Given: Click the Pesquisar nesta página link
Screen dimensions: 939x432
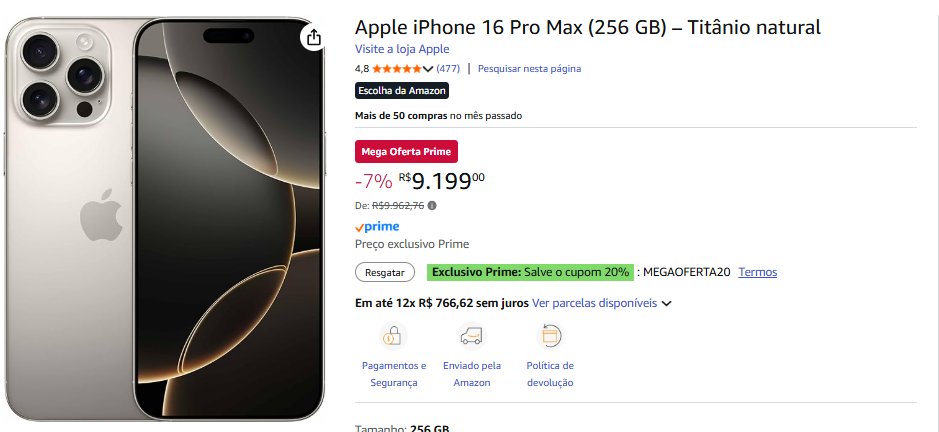Looking at the screenshot, I should point(529,69).
